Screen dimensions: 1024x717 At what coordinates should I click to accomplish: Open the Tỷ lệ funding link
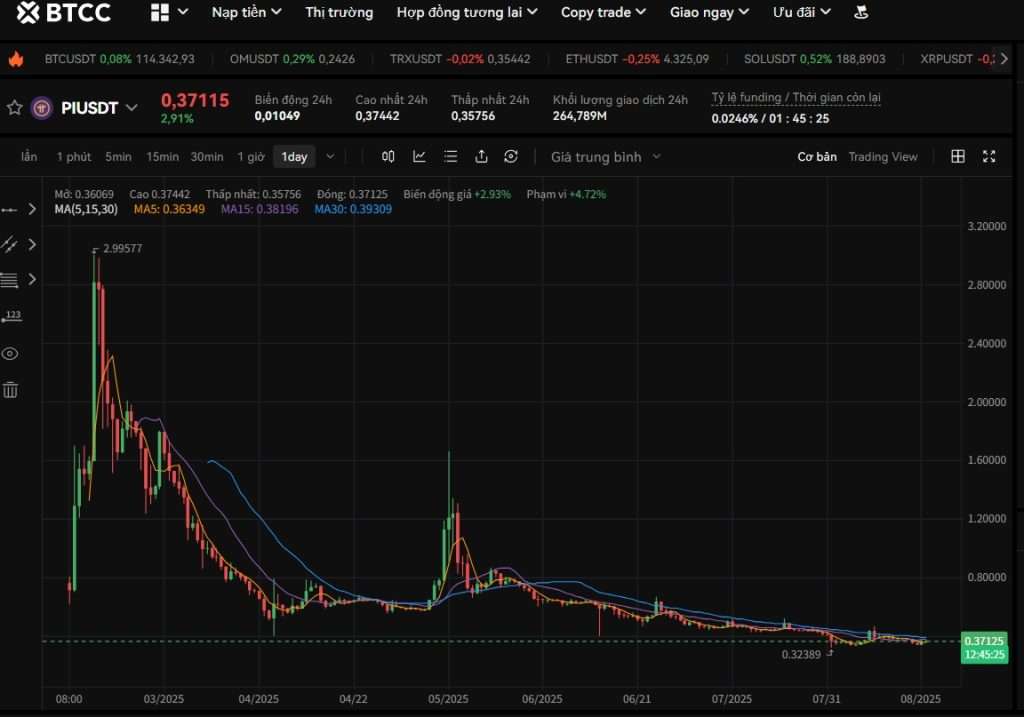tap(795, 97)
